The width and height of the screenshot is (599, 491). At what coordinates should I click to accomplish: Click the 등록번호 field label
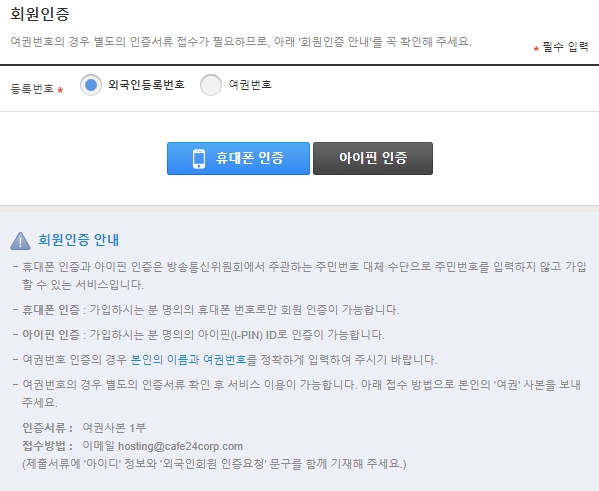[x=32, y=89]
